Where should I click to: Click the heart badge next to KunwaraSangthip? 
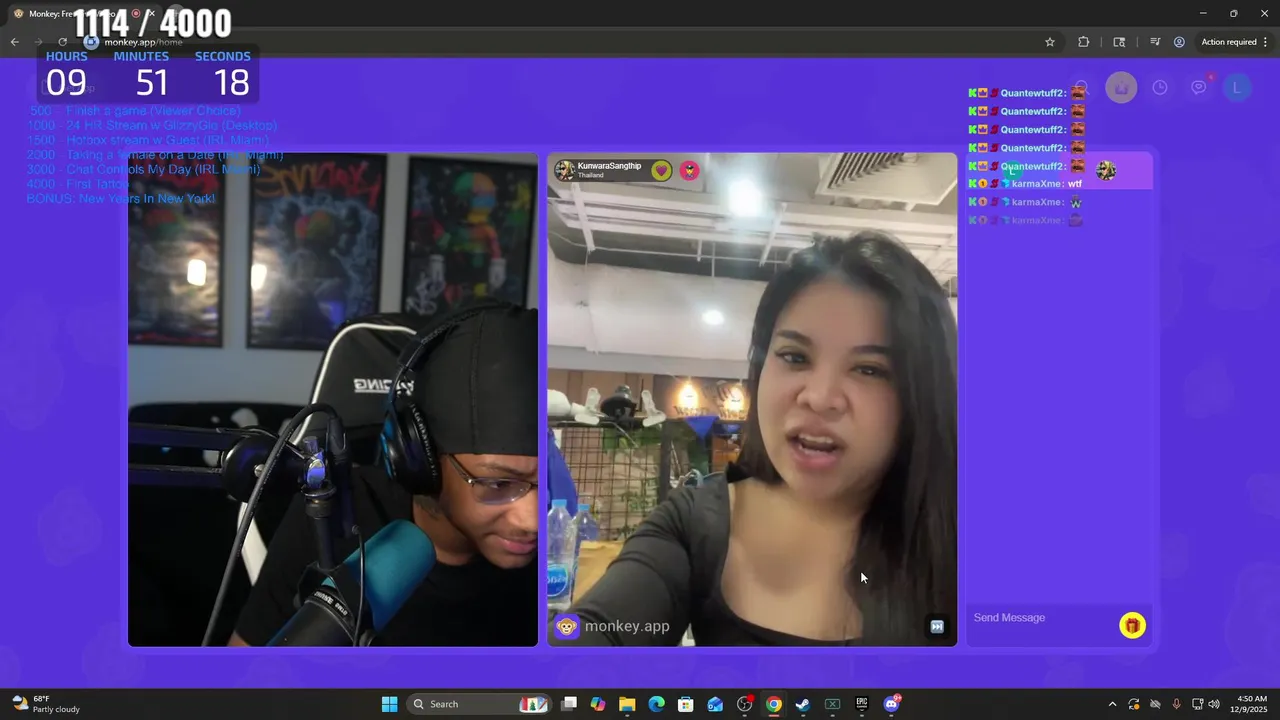click(661, 170)
